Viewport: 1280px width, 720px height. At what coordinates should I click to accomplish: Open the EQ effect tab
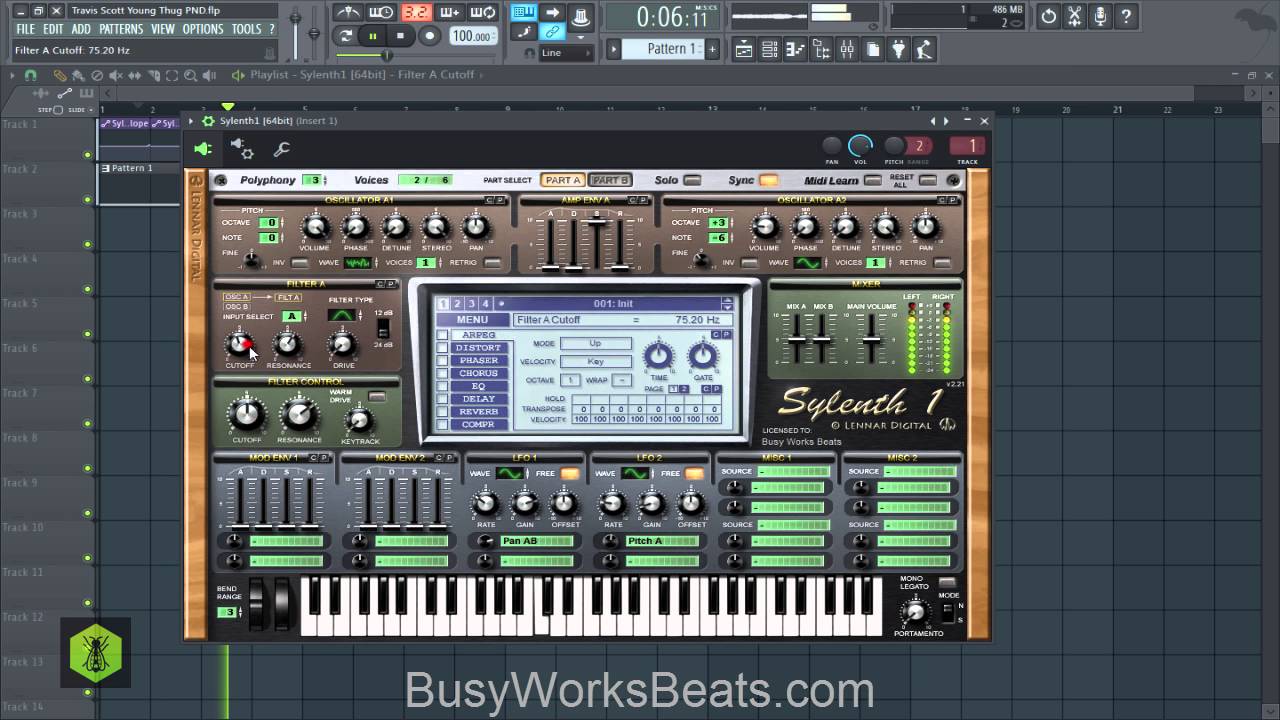point(479,386)
